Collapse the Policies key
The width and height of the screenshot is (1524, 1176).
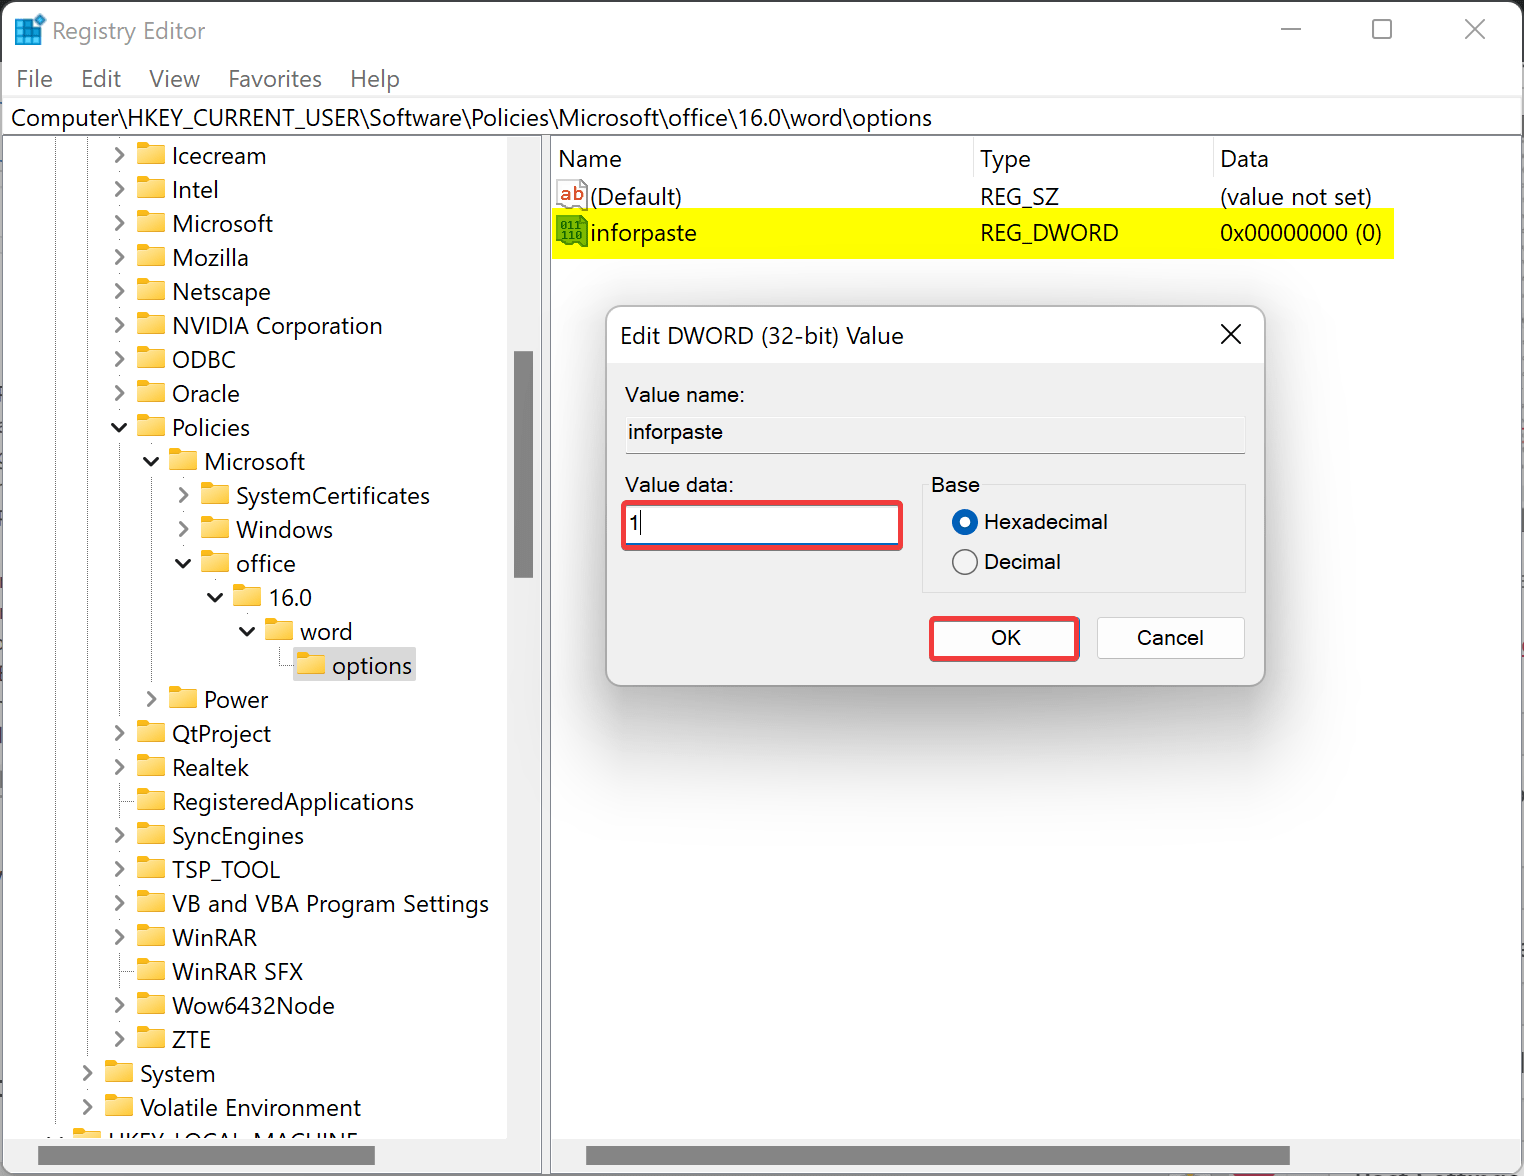(x=119, y=427)
